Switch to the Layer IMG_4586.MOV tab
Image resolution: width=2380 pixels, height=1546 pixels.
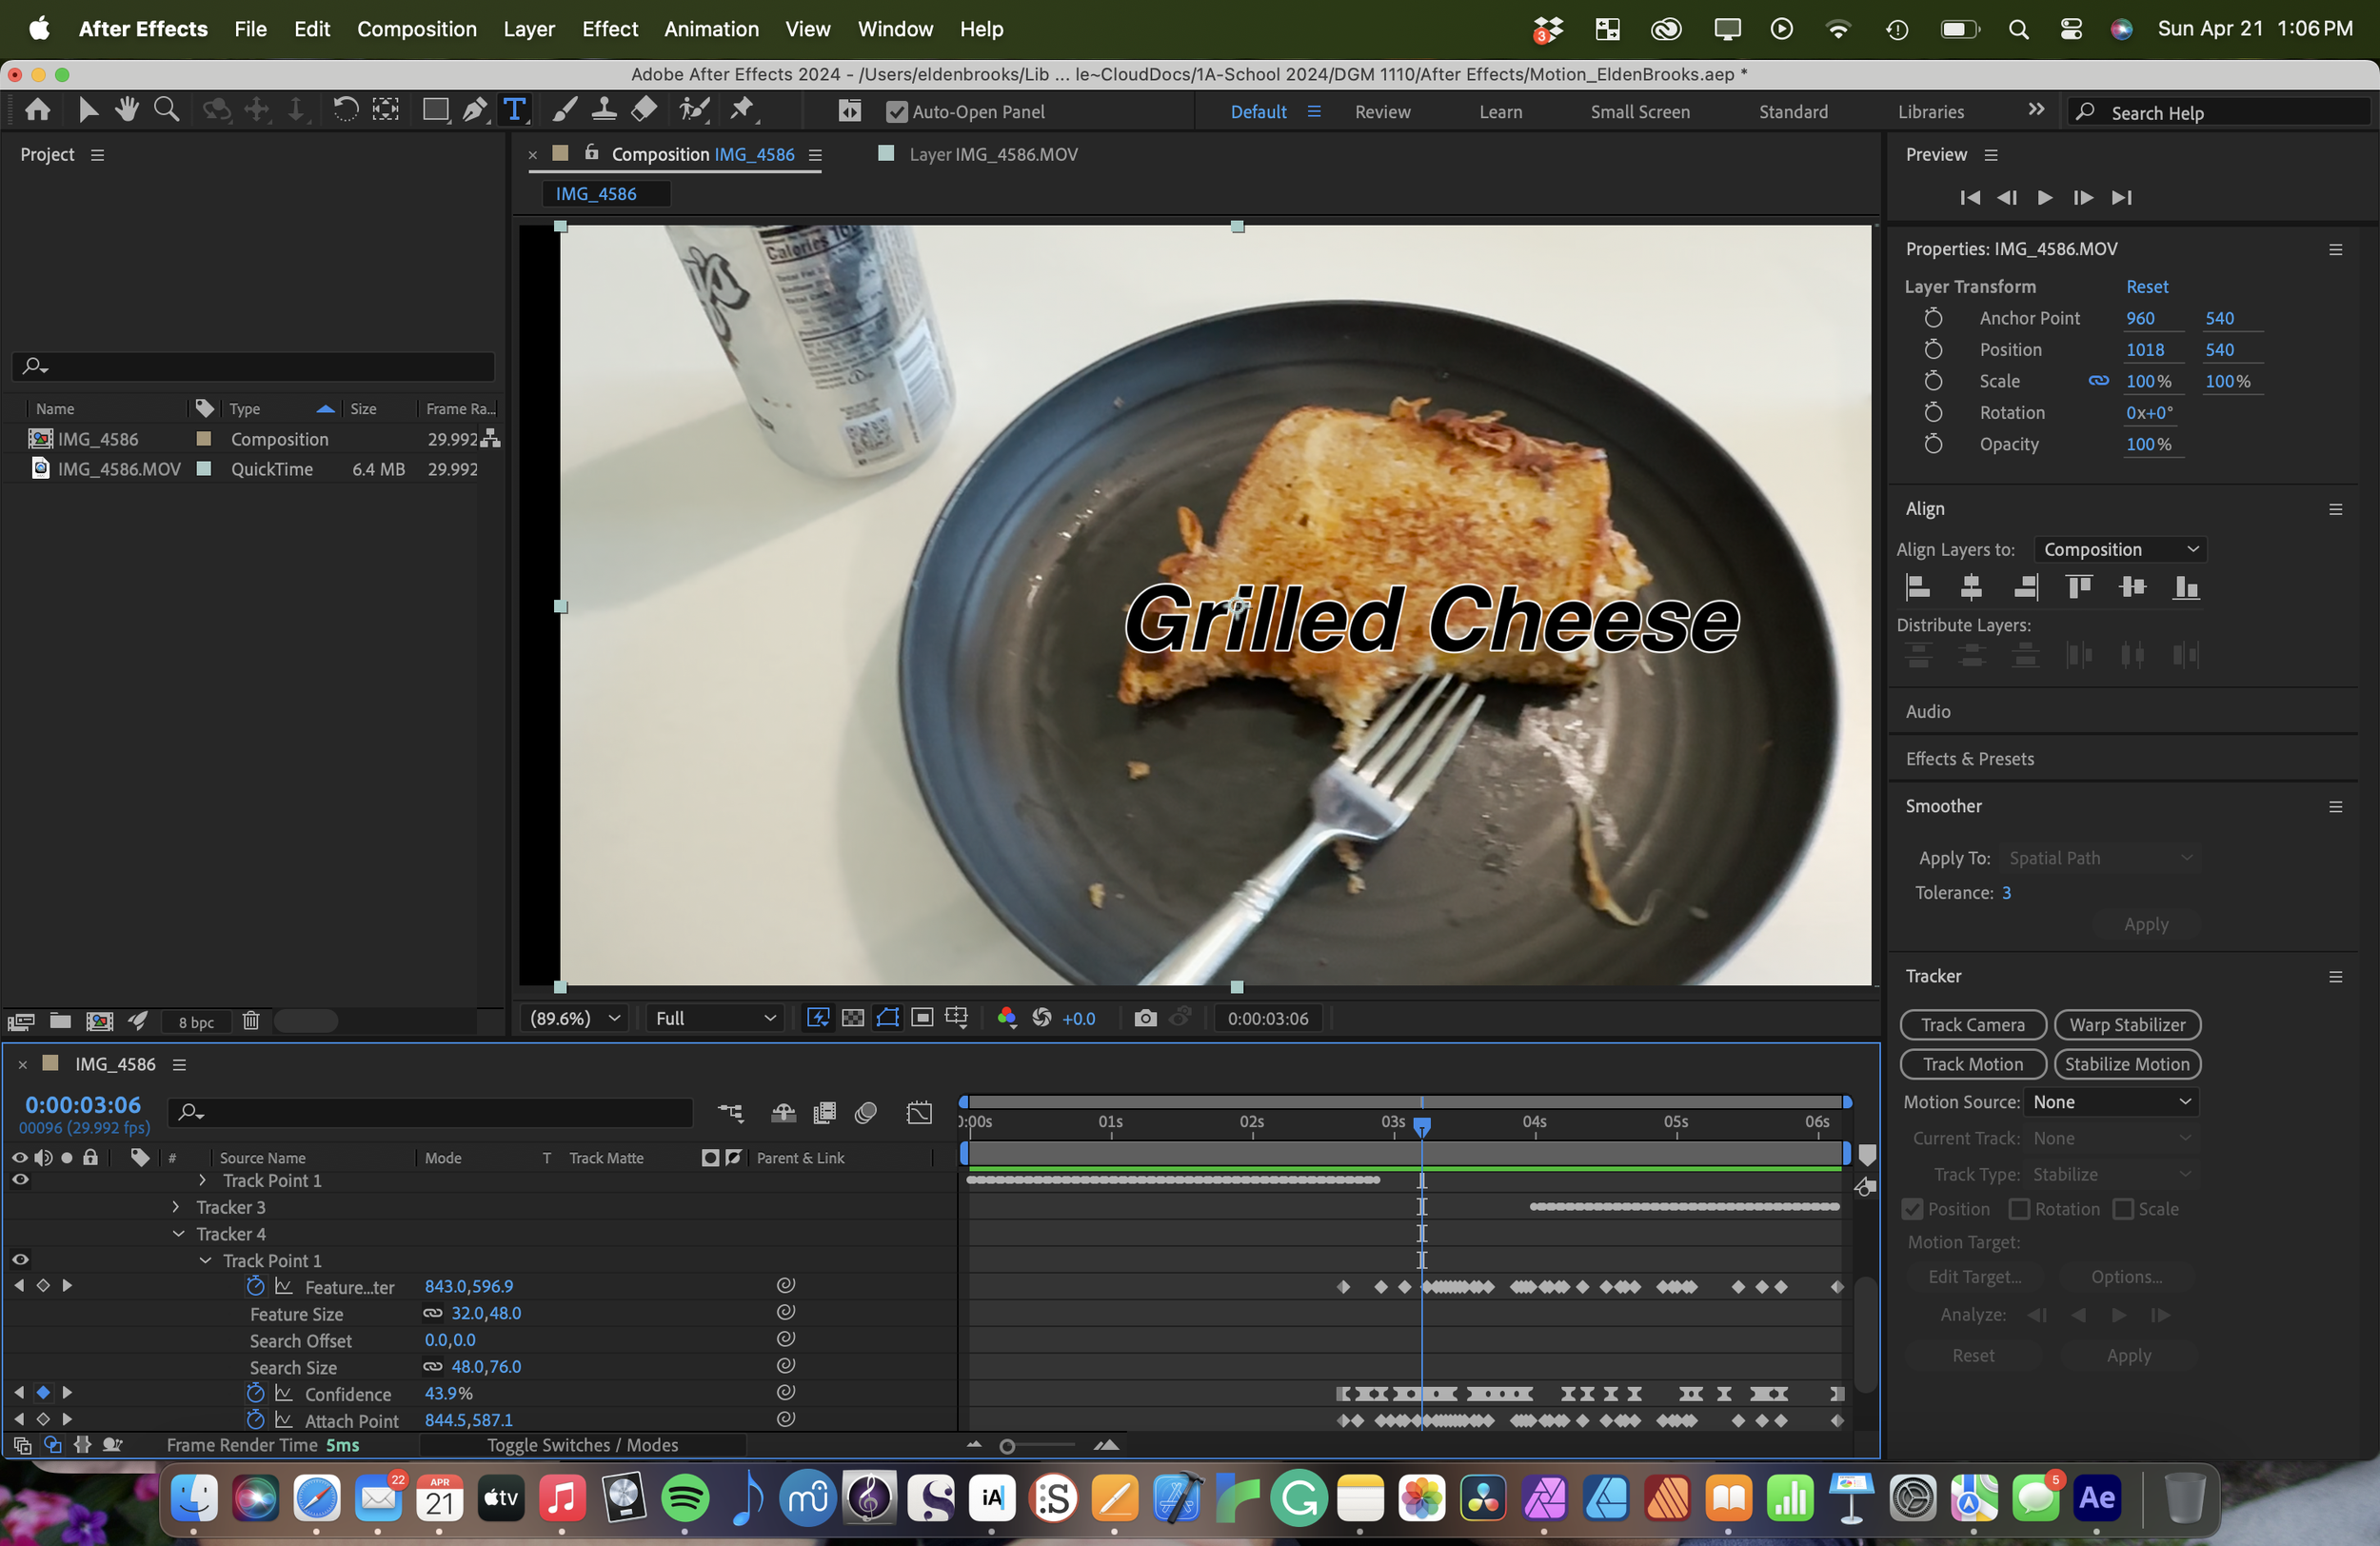[992, 154]
